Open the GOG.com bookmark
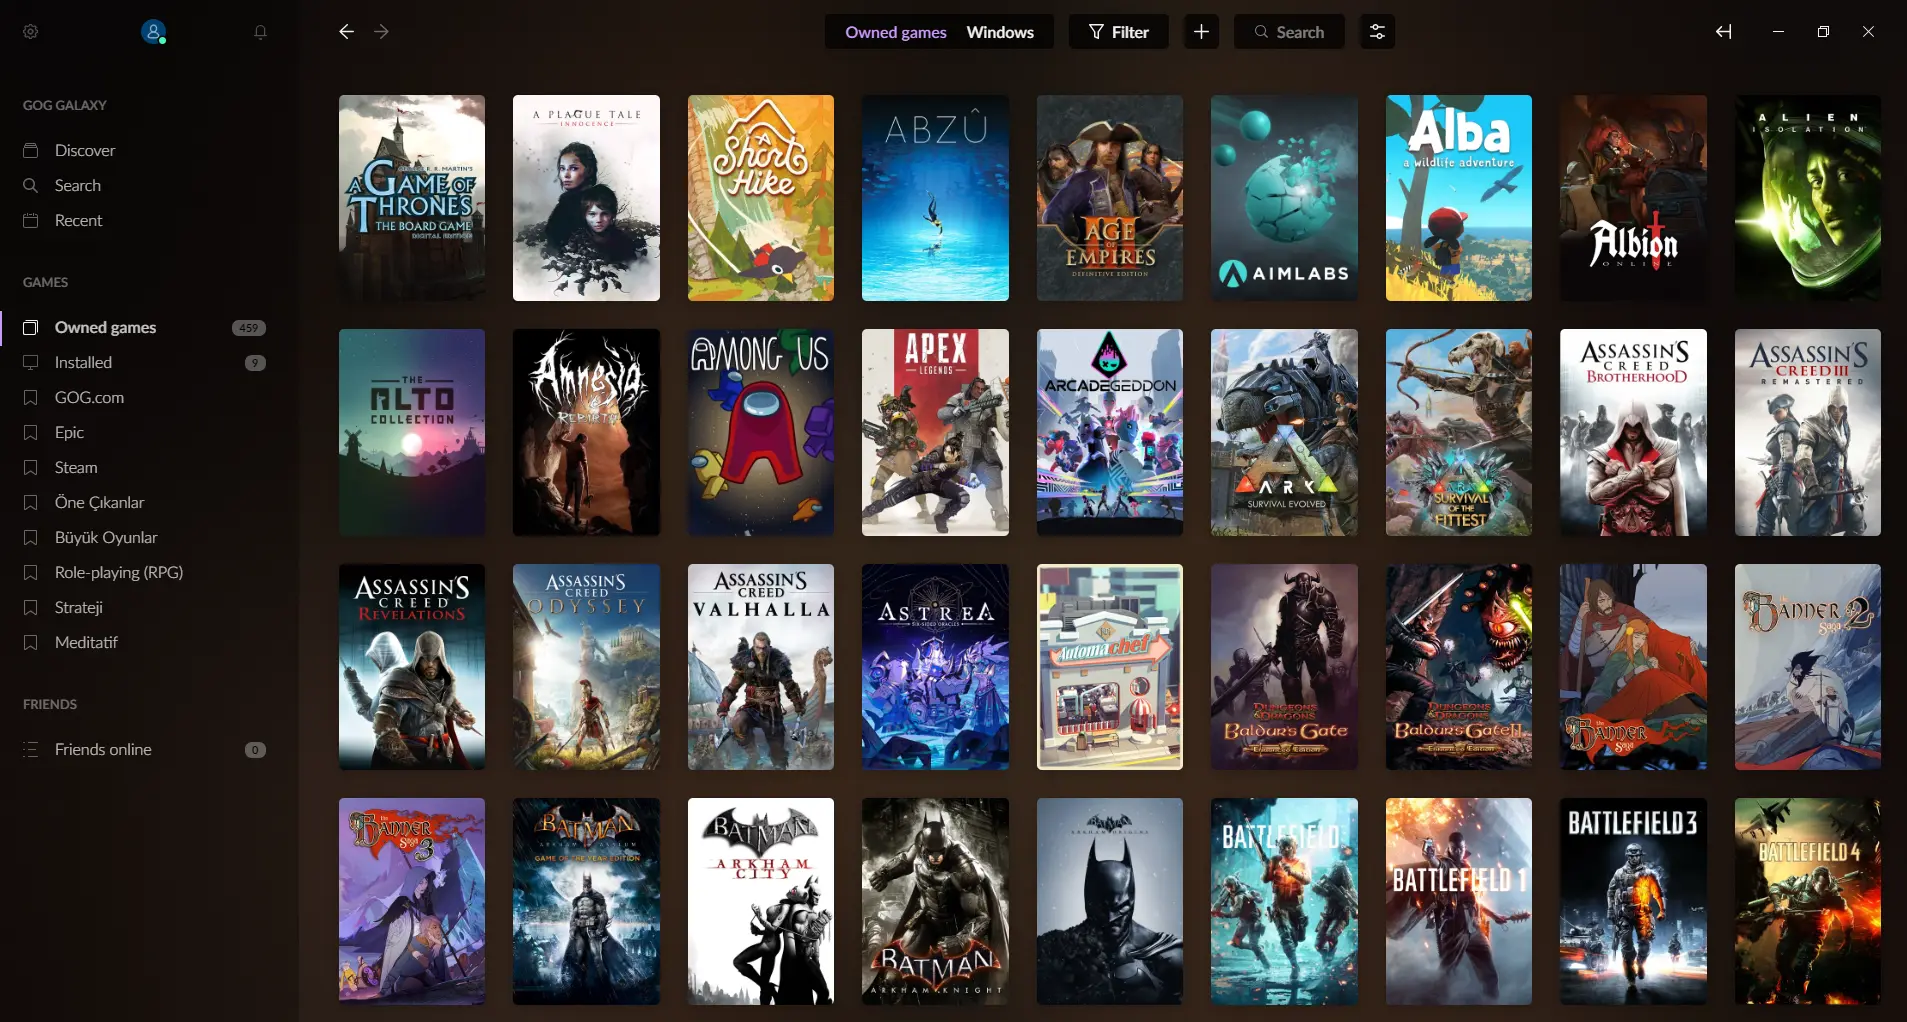This screenshot has height=1022, width=1907. click(148, 397)
